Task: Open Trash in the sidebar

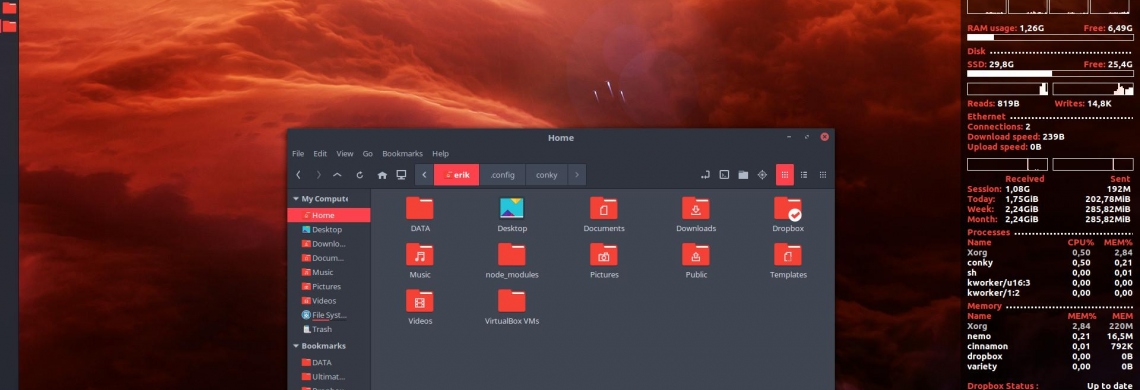Action: click(322, 330)
